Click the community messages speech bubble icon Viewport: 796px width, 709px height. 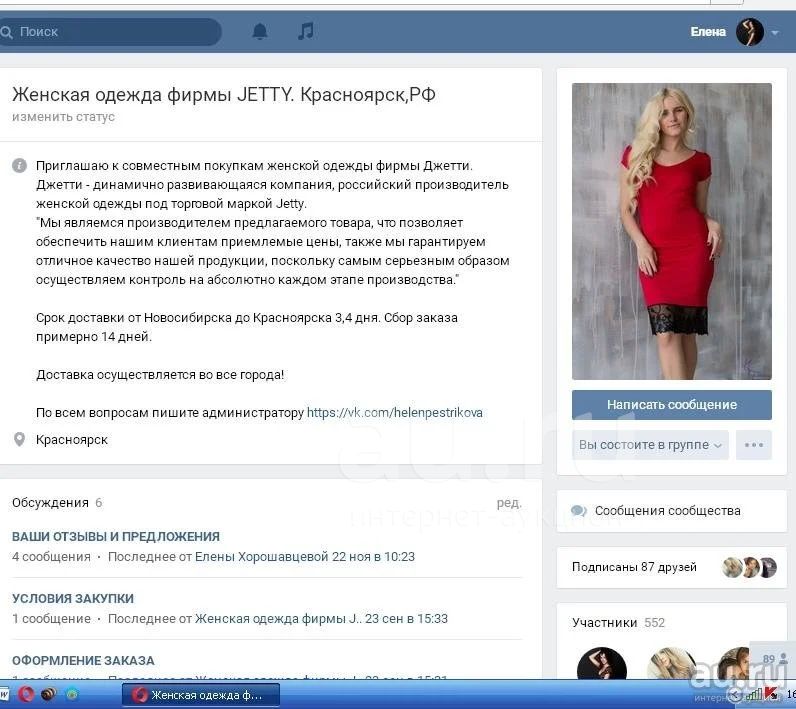coord(579,511)
